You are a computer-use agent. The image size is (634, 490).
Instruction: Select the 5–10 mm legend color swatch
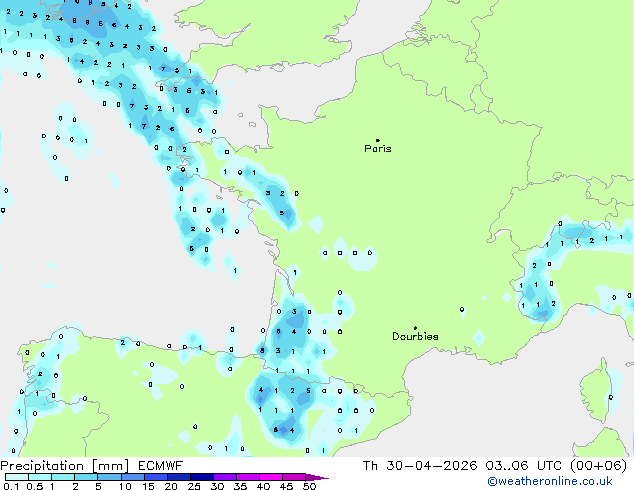(109, 477)
